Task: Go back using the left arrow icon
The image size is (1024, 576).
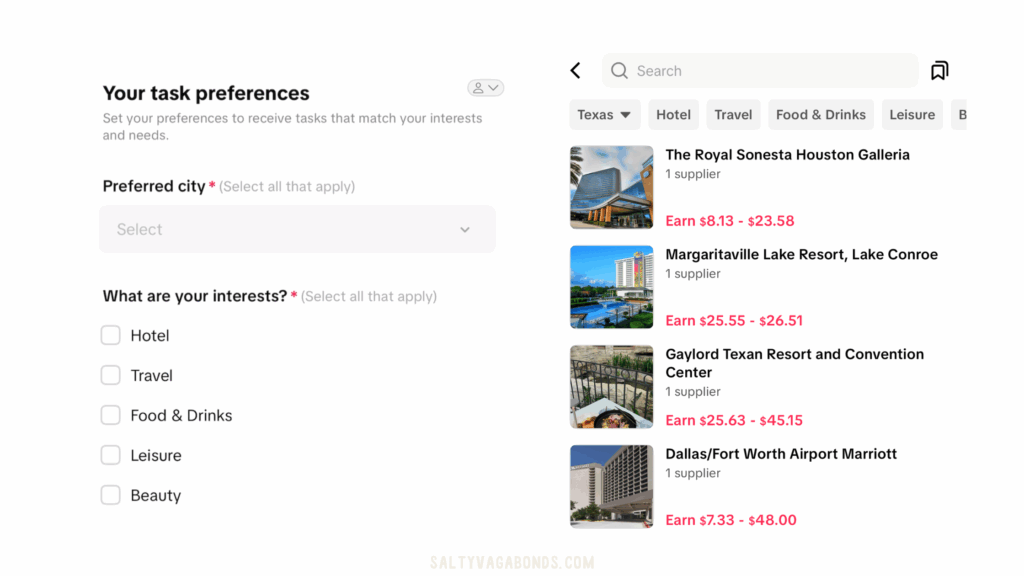Action: click(575, 71)
